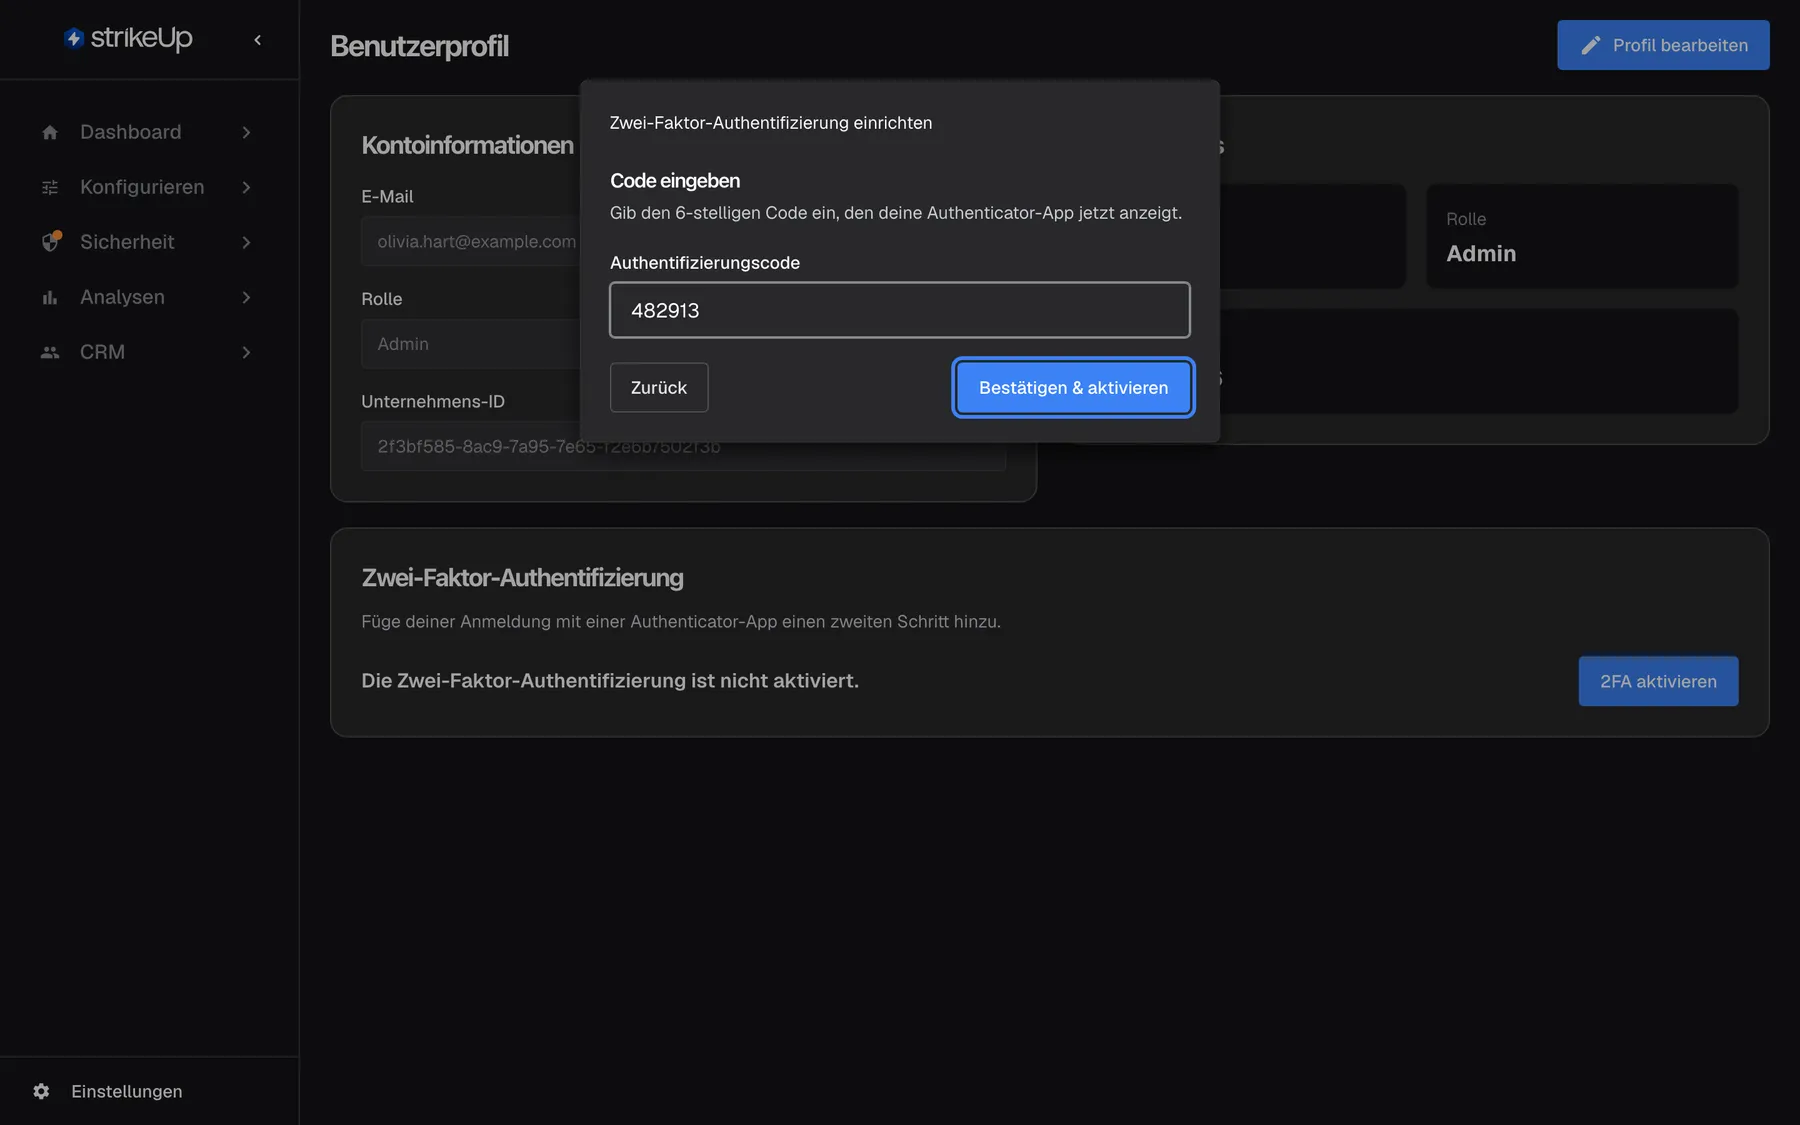Click Bestätigen & aktivieren button

point(1073,387)
